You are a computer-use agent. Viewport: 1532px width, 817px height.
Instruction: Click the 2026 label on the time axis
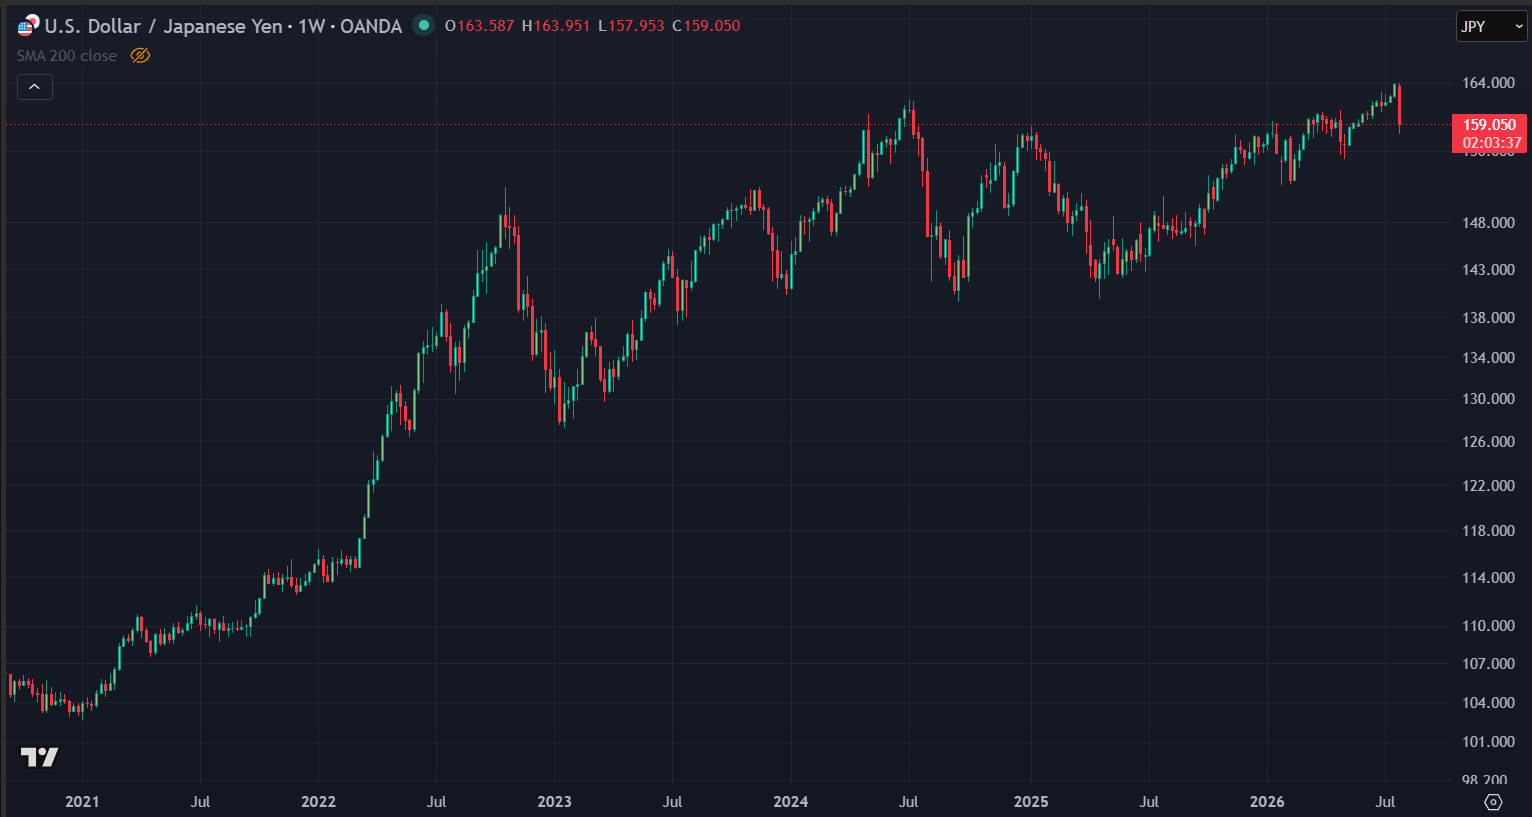(1267, 802)
